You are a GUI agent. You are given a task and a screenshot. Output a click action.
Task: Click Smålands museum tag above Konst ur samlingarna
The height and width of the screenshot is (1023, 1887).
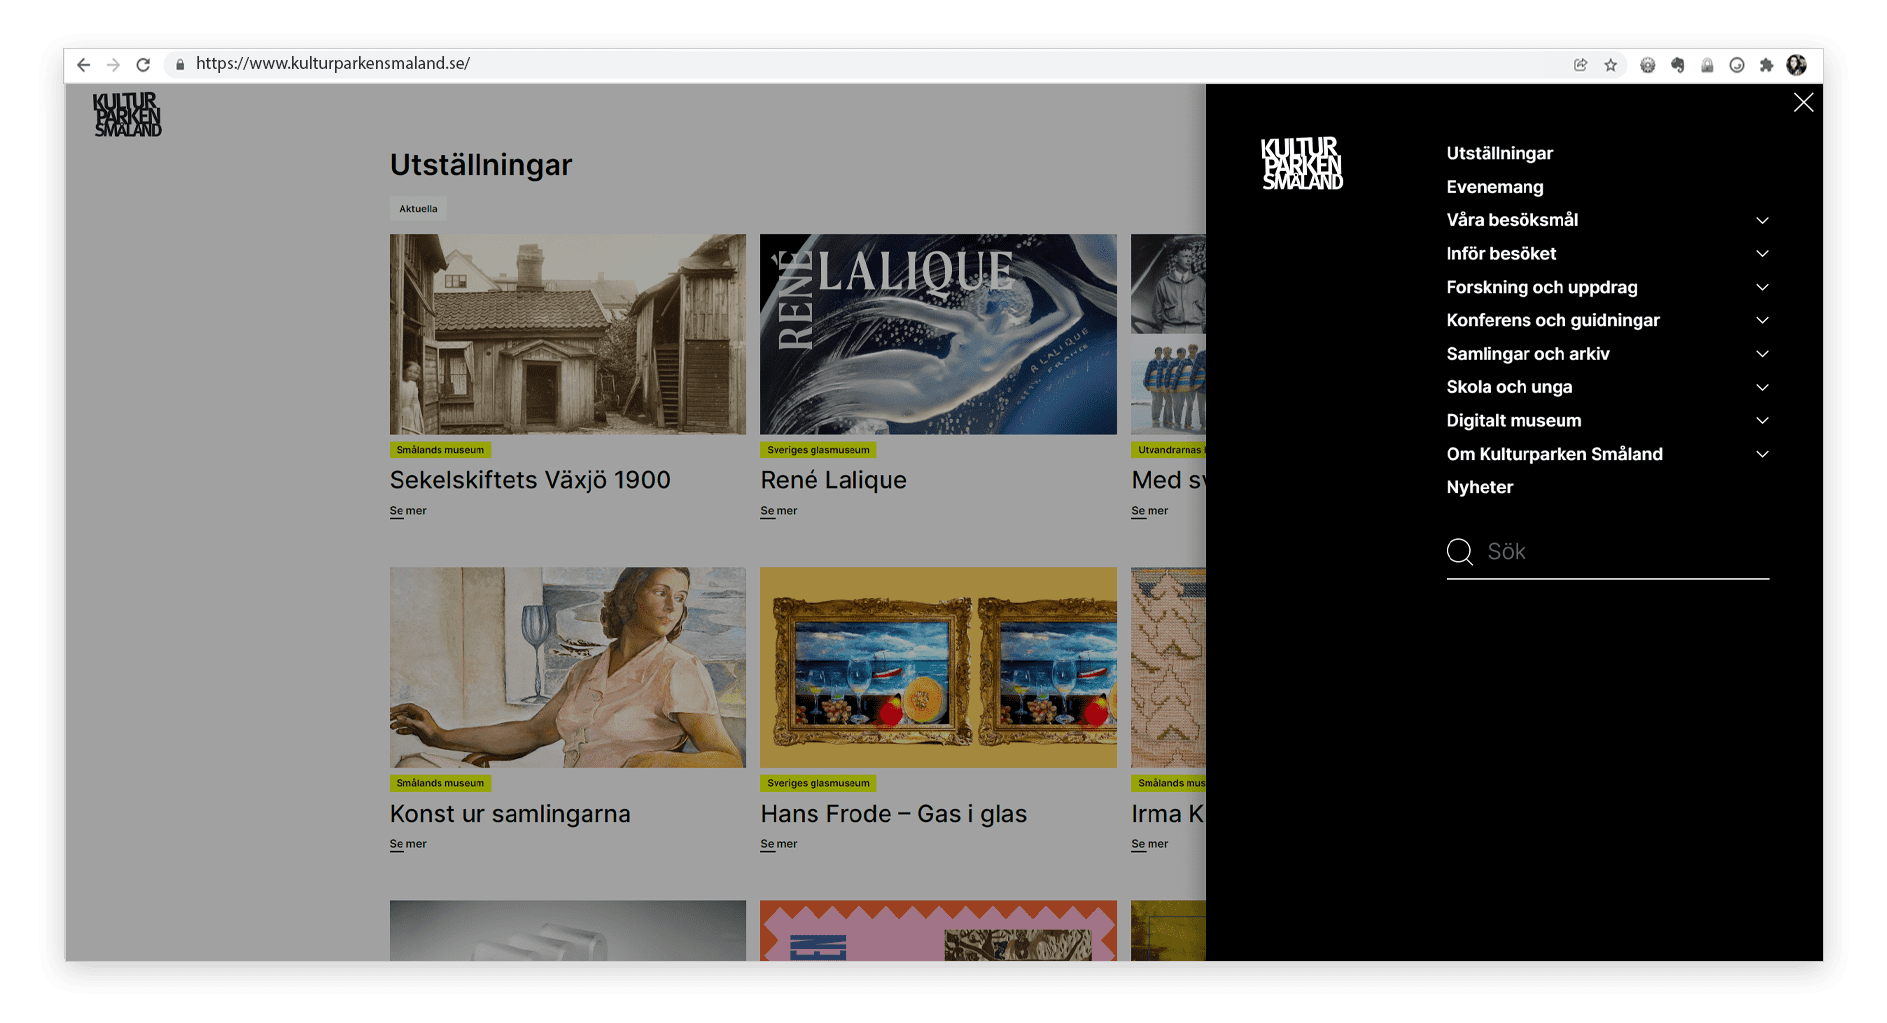point(440,783)
